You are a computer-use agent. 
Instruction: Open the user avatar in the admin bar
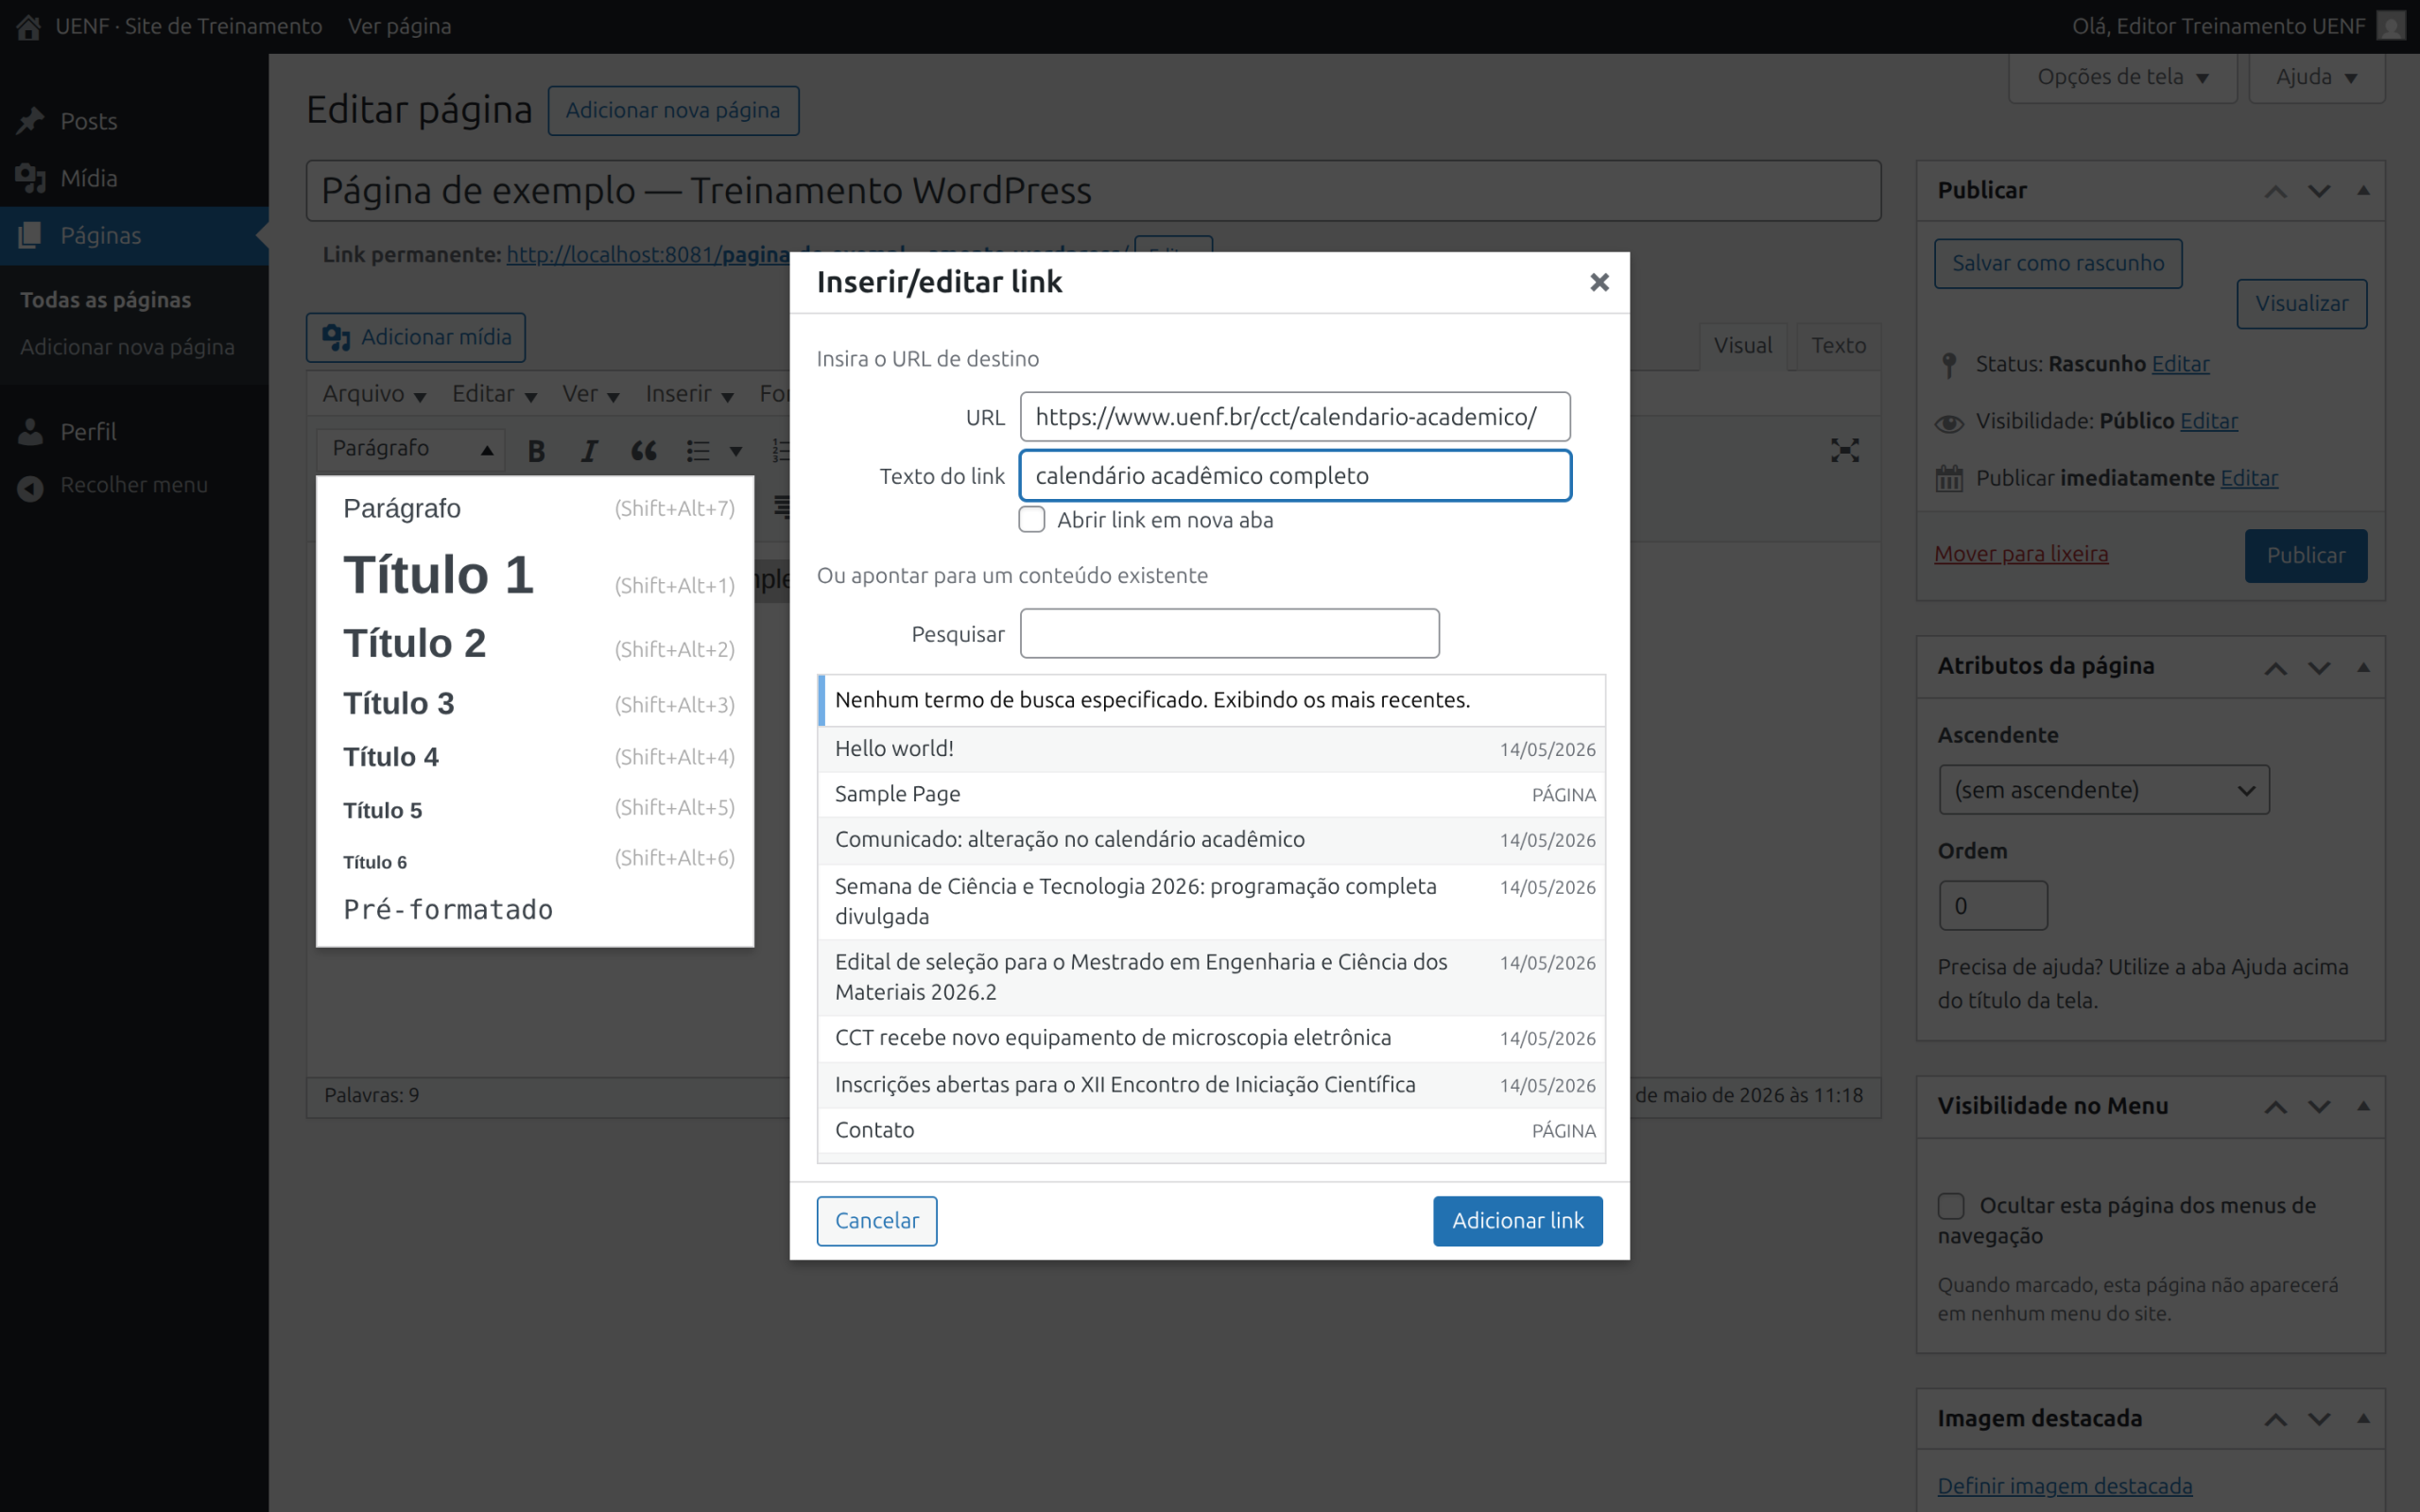pos(2390,26)
